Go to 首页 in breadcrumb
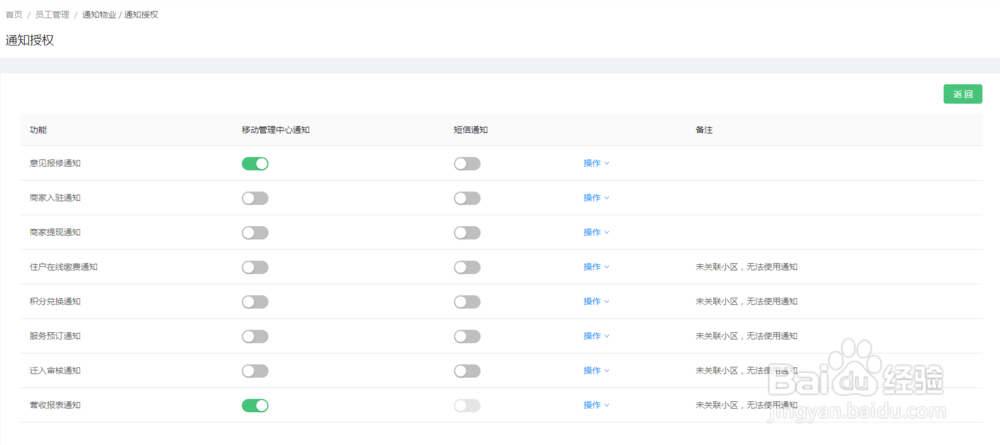 click(x=14, y=15)
